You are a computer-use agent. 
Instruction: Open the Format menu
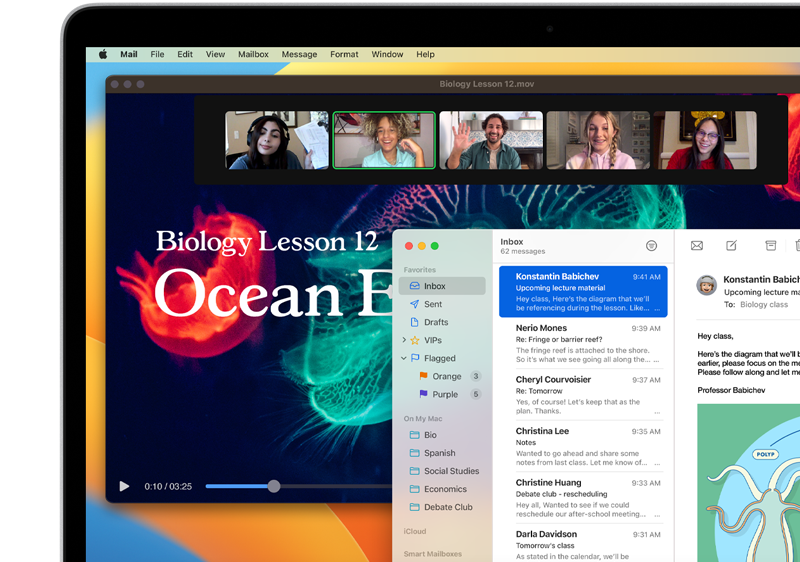coord(344,54)
